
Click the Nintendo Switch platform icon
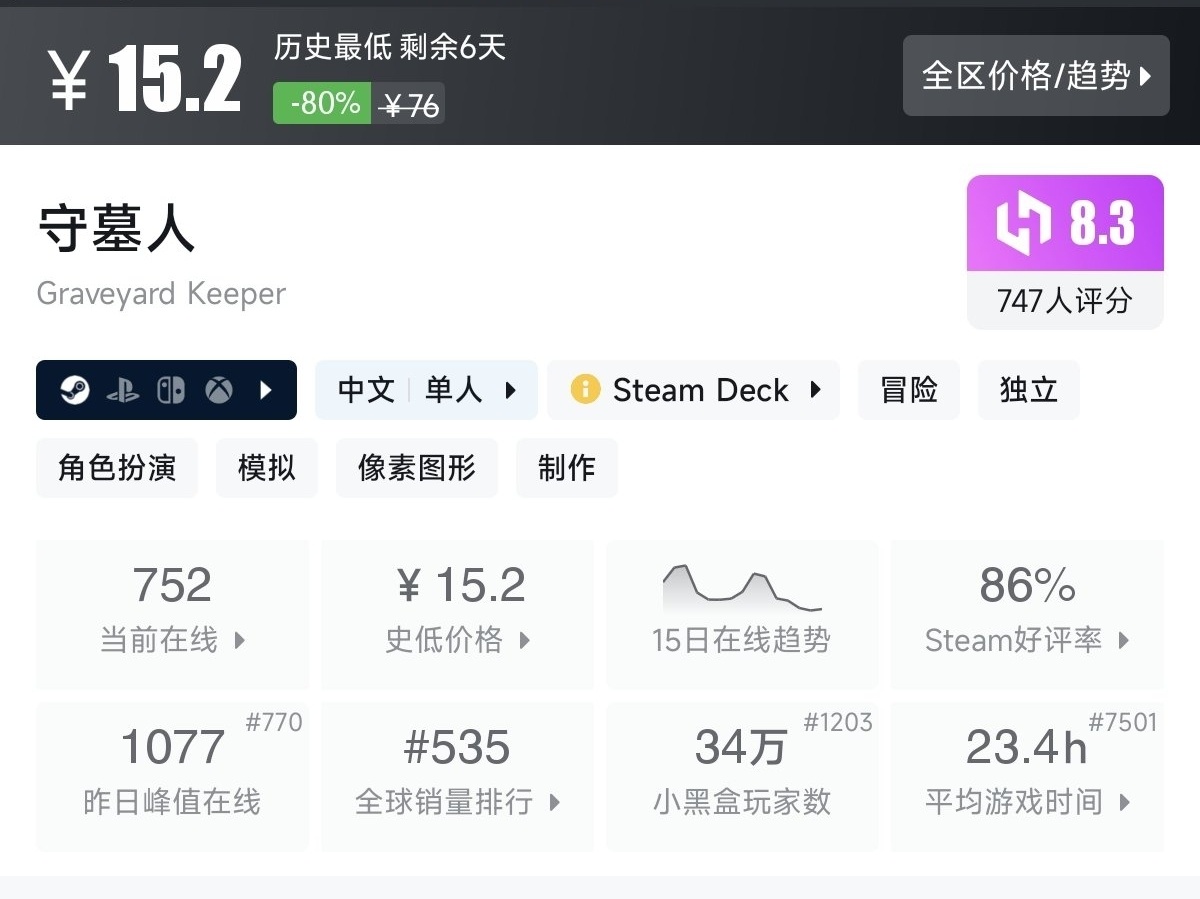(x=171, y=390)
